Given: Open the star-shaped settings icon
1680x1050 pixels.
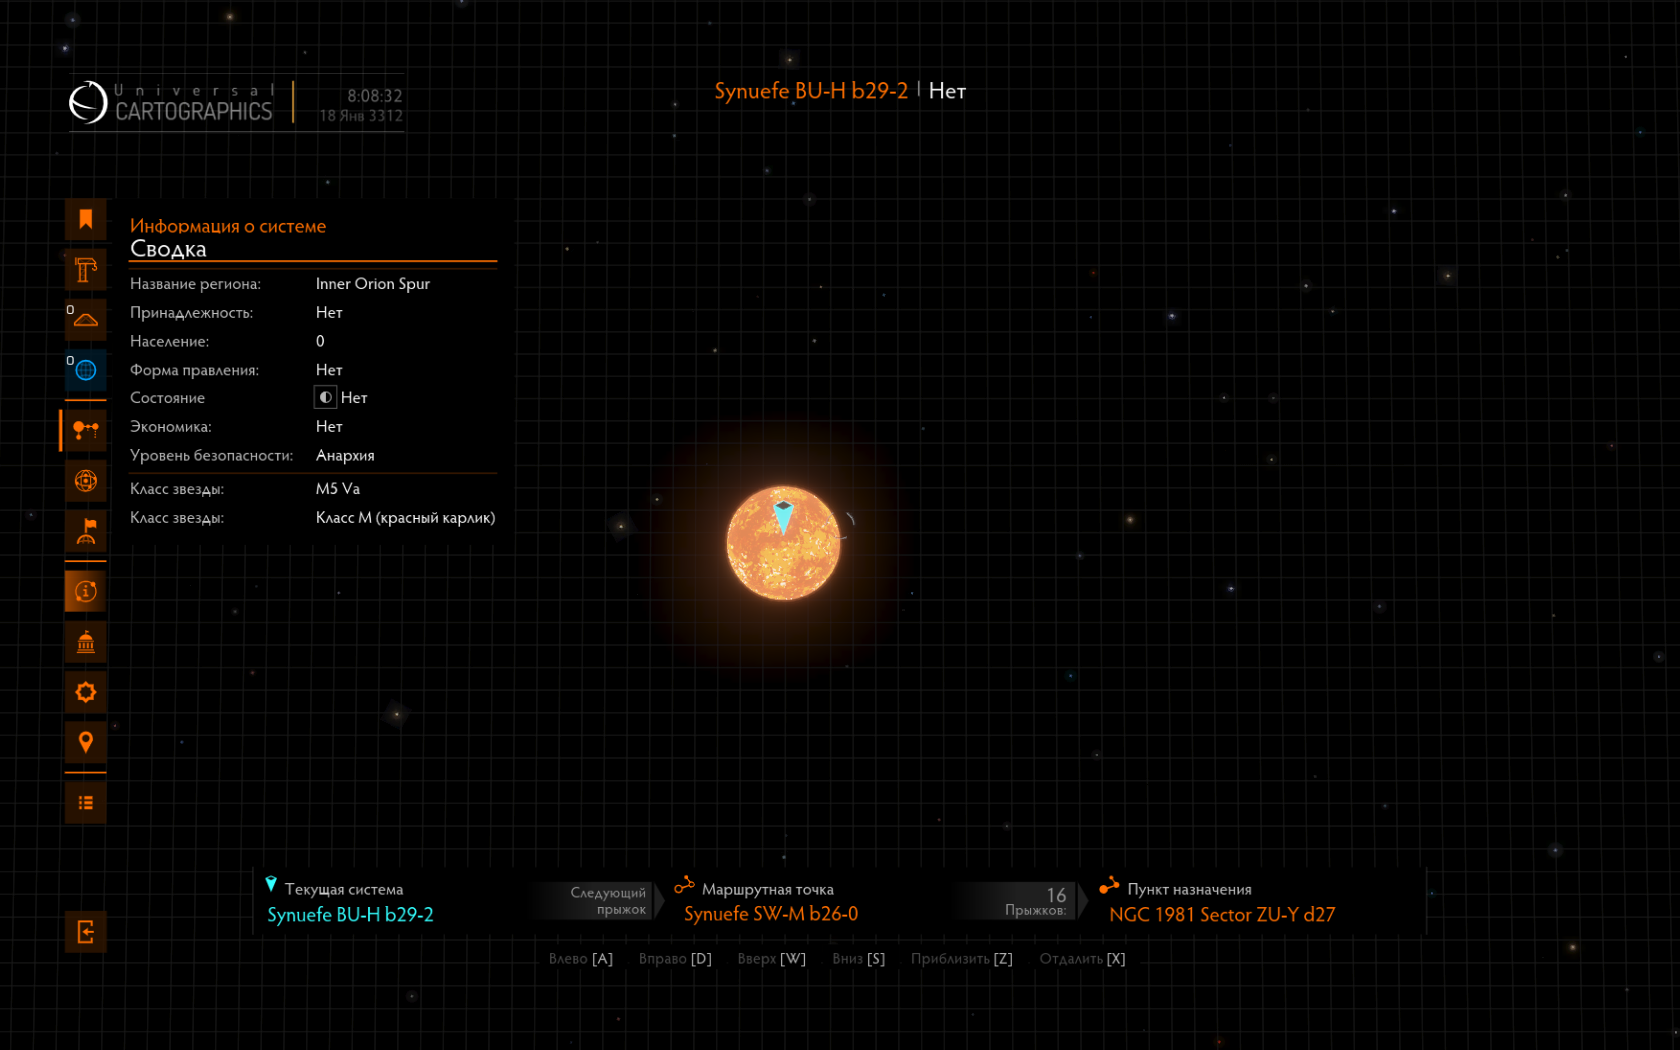Looking at the screenshot, I should tap(86, 692).
